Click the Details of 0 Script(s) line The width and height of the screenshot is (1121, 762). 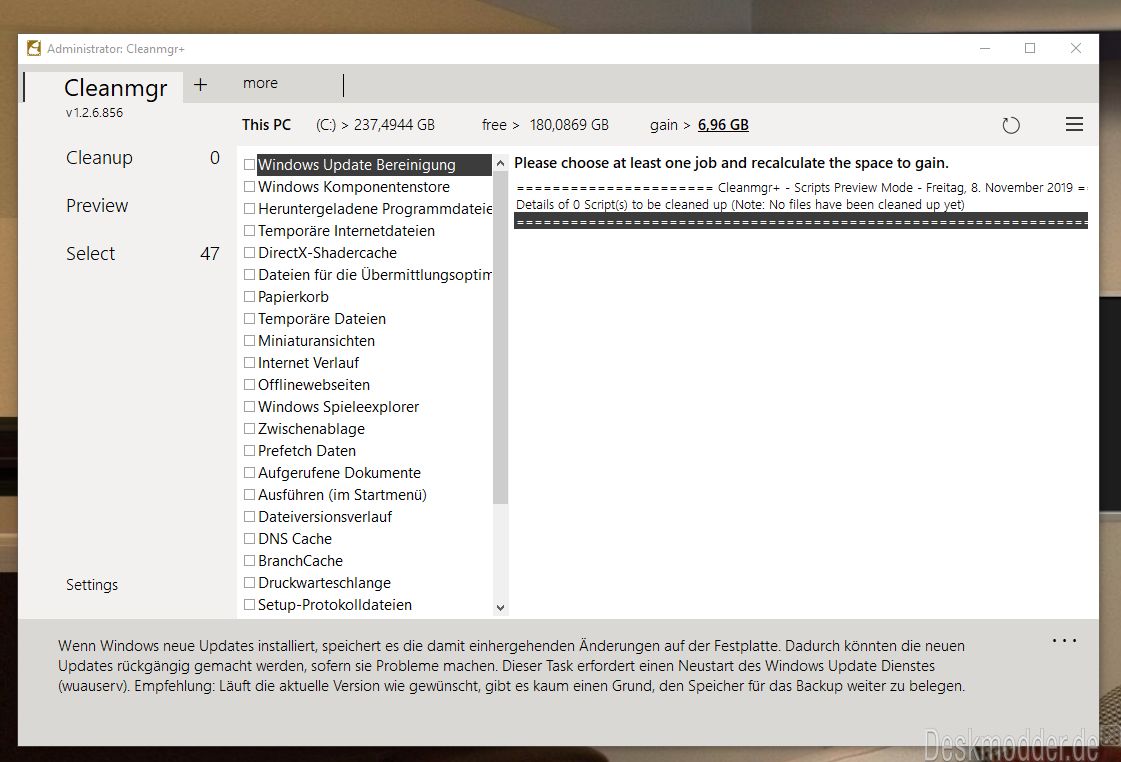tap(740, 204)
